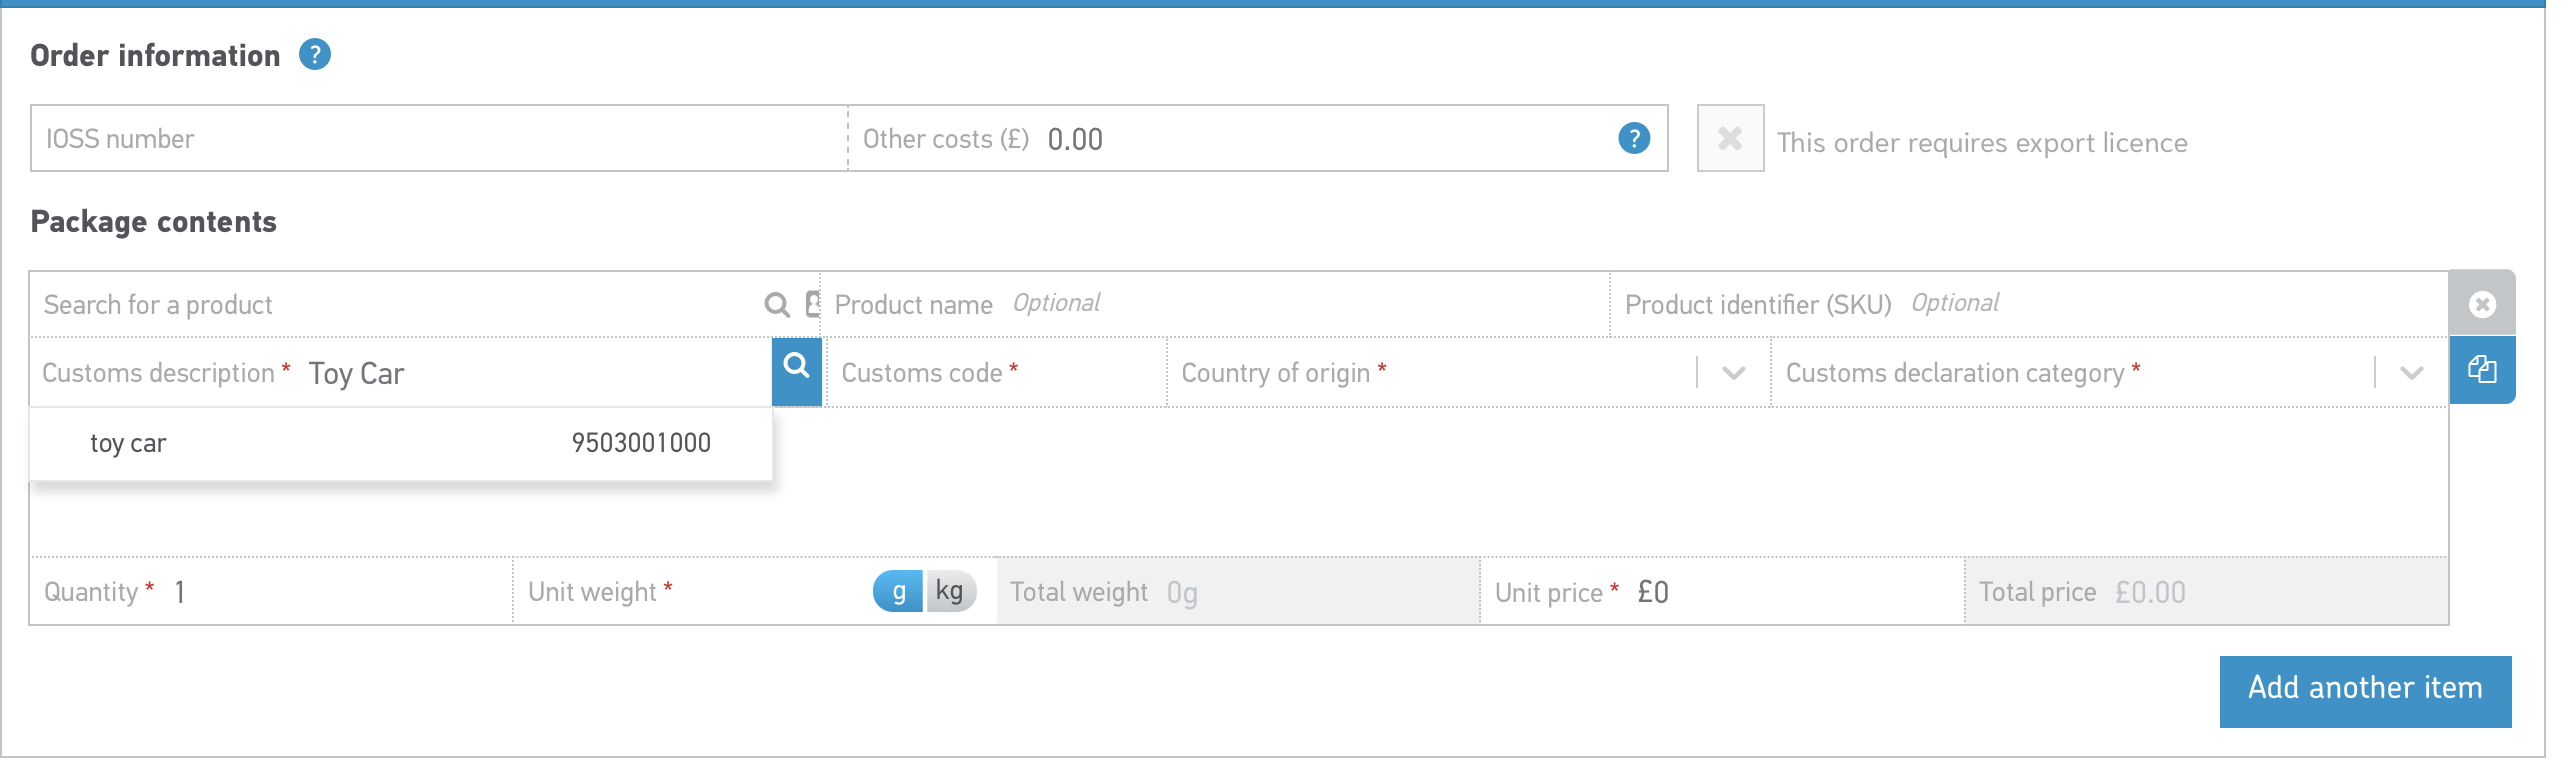
Task: Open the Customs declaration category dropdown
Action: (2411, 373)
